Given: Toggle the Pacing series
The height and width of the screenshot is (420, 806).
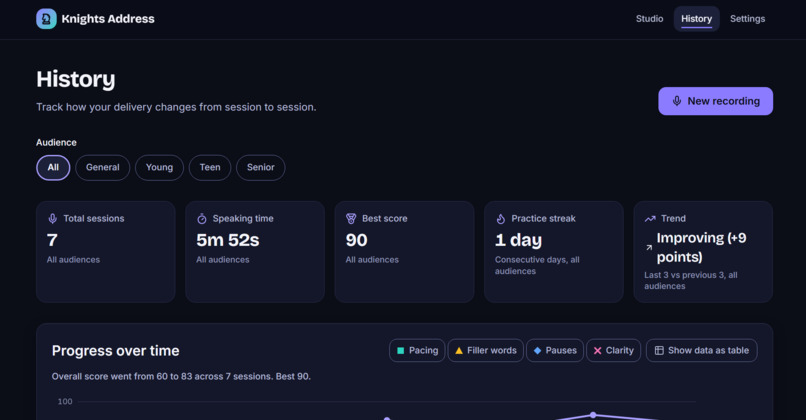Looking at the screenshot, I should tap(417, 351).
